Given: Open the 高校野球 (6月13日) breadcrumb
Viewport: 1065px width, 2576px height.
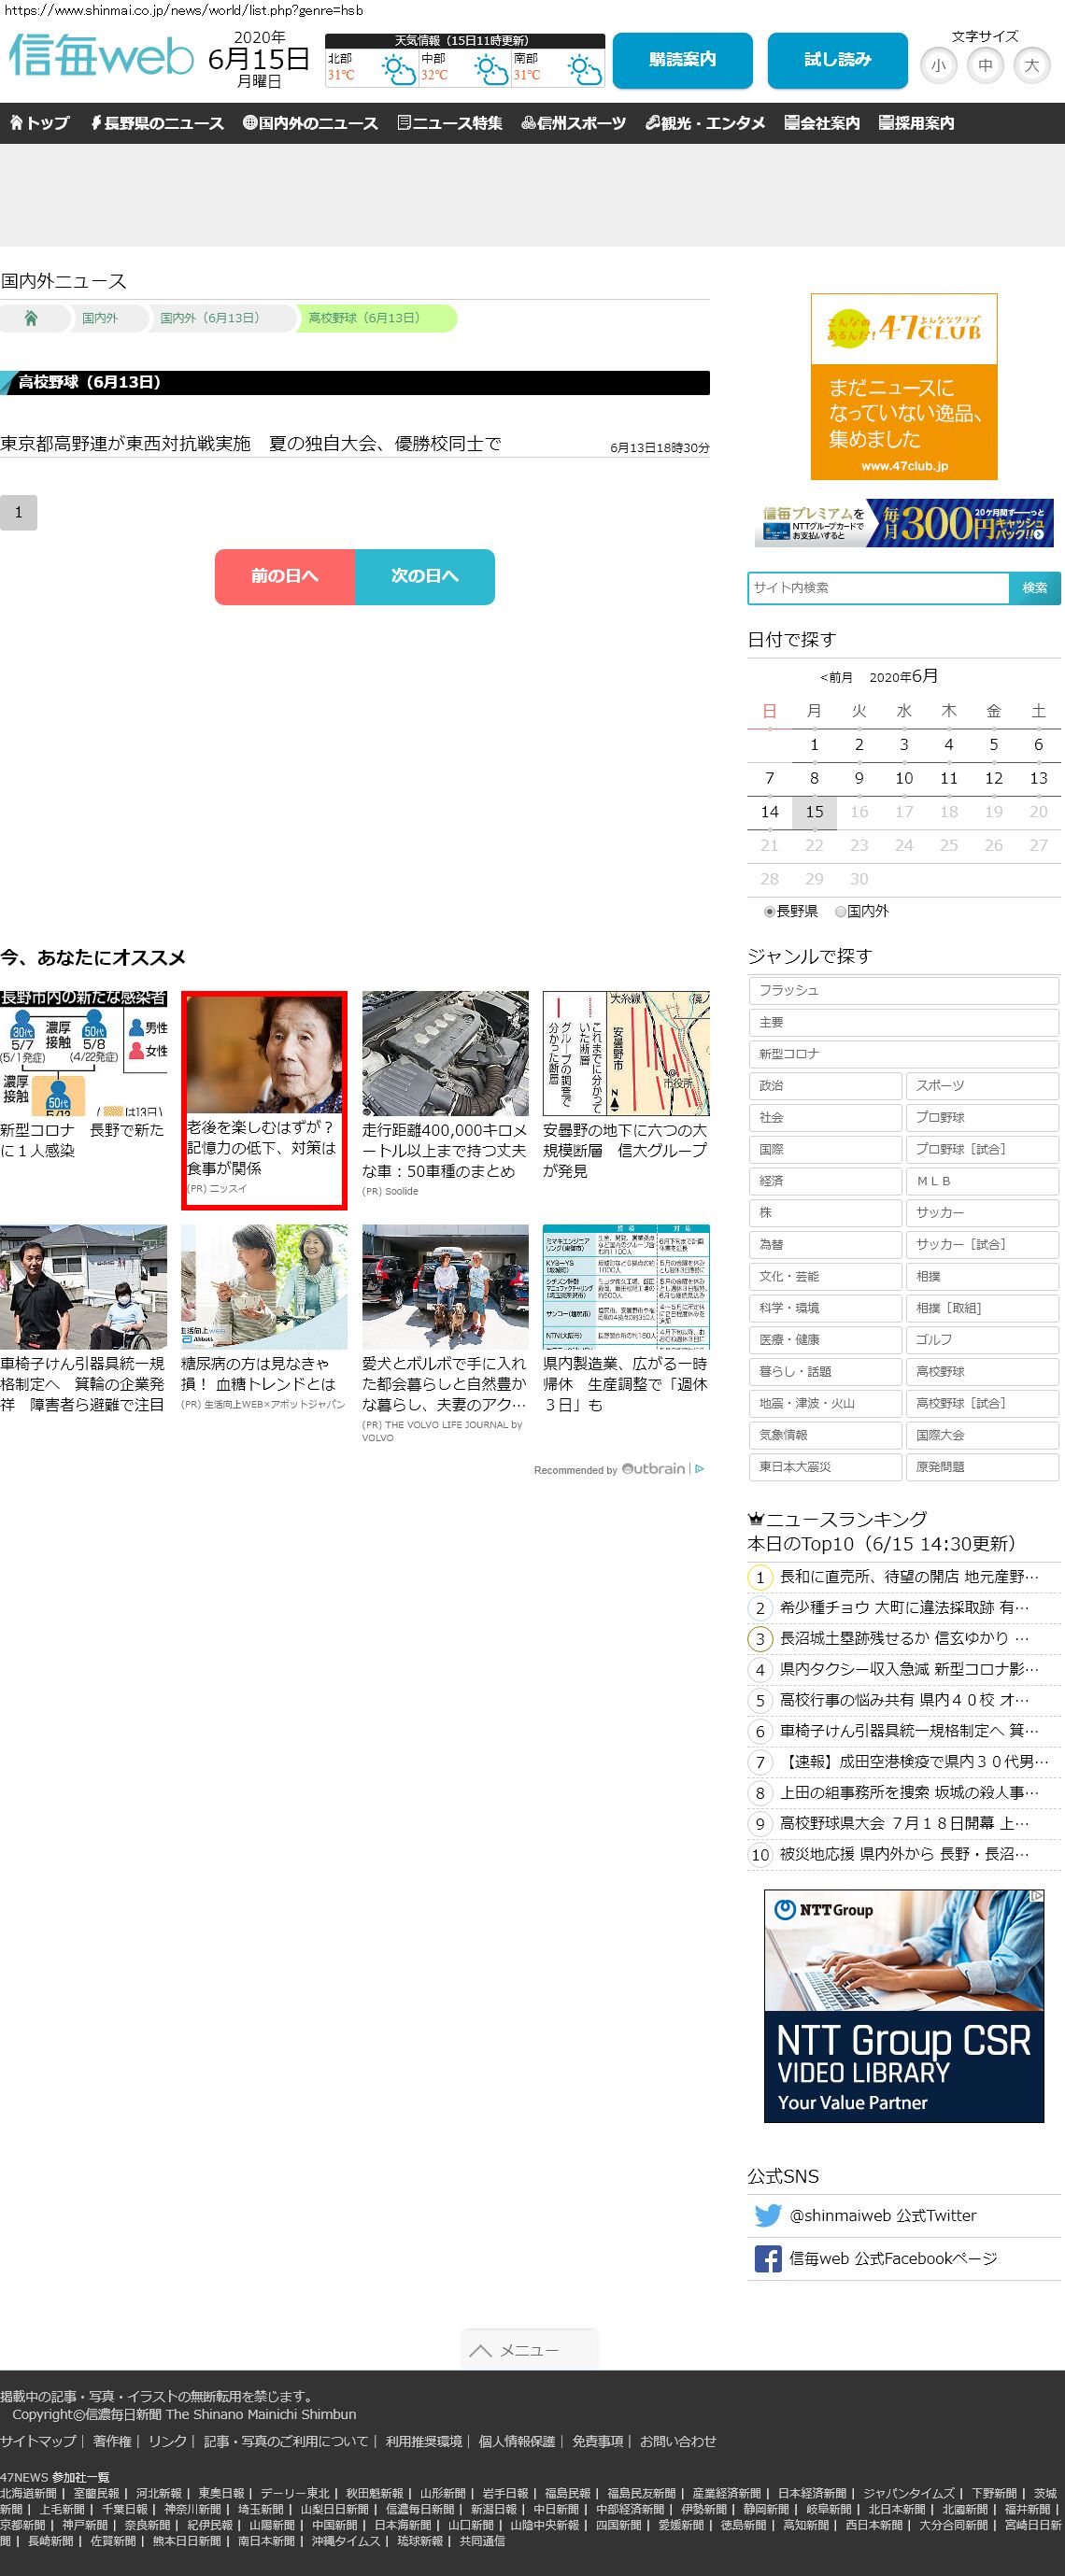Looking at the screenshot, I should click(x=364, y=318).
